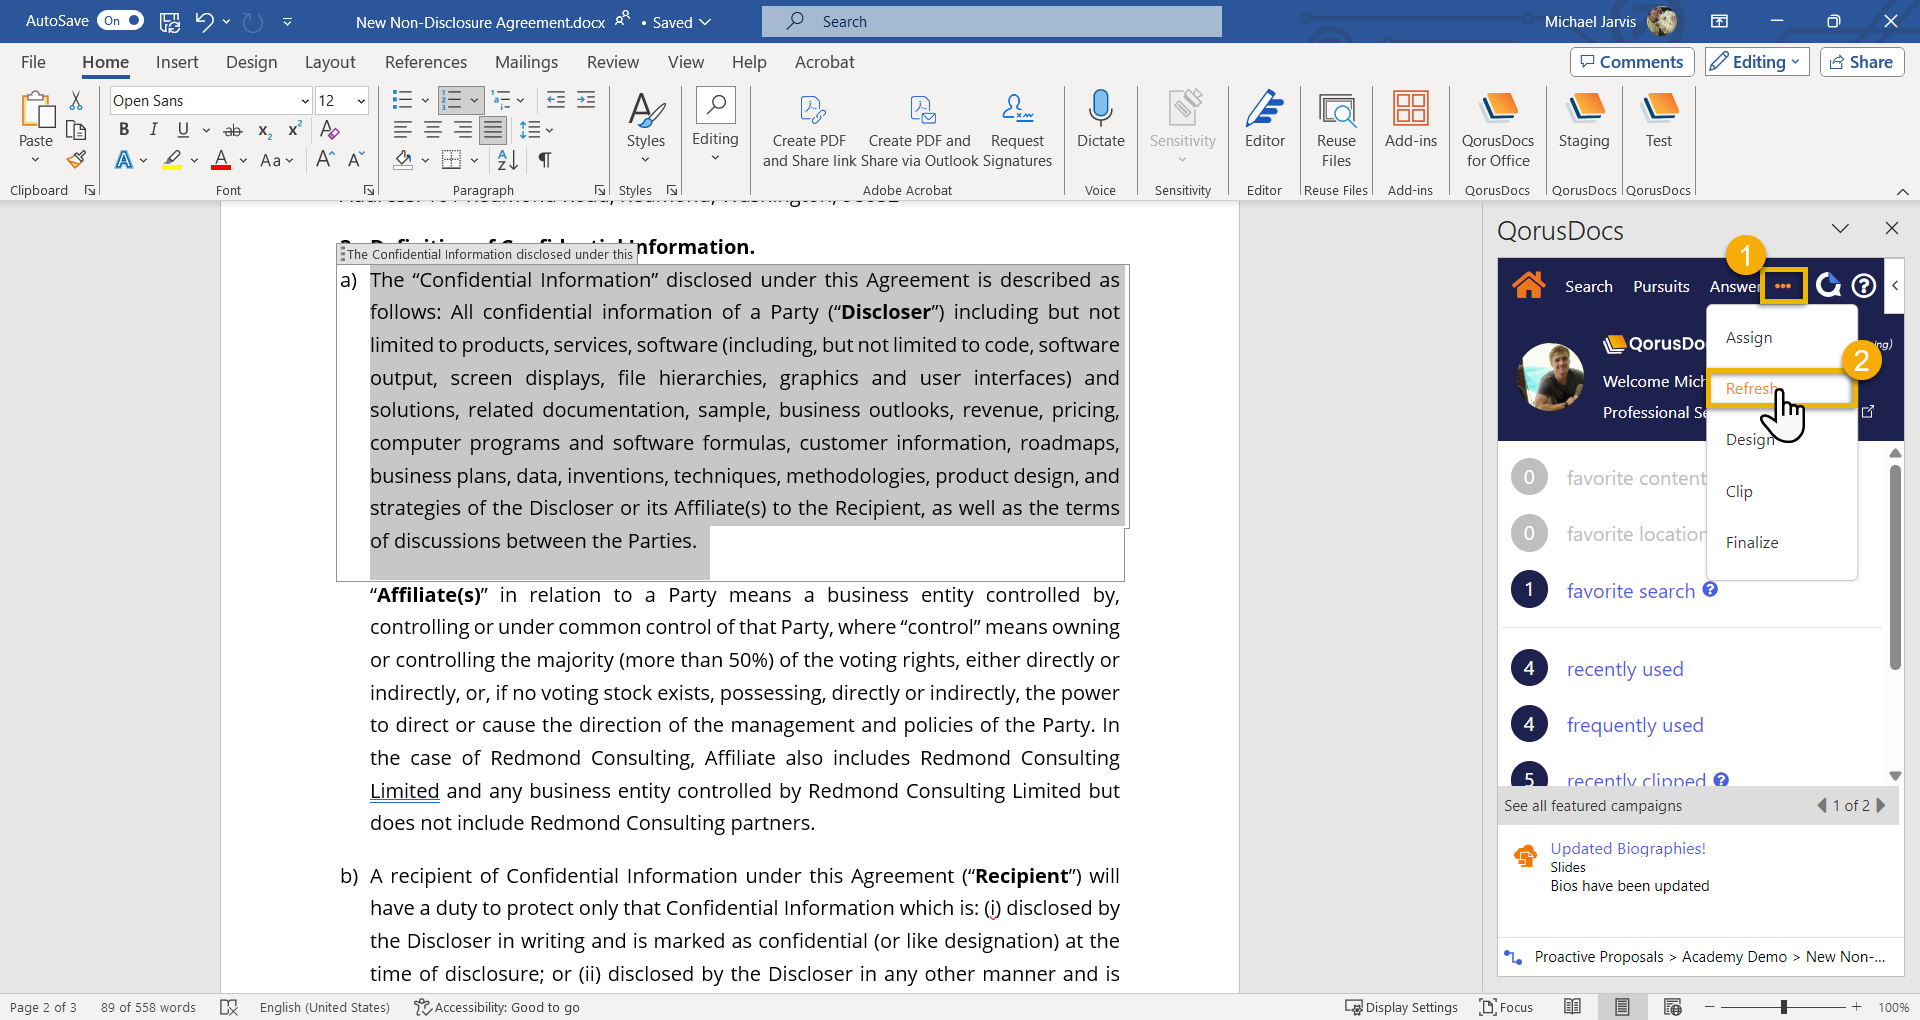Select Refresh from the QorusDocs menu
Viewport: 1920px width, 1020px height.
pos(1751,389)
